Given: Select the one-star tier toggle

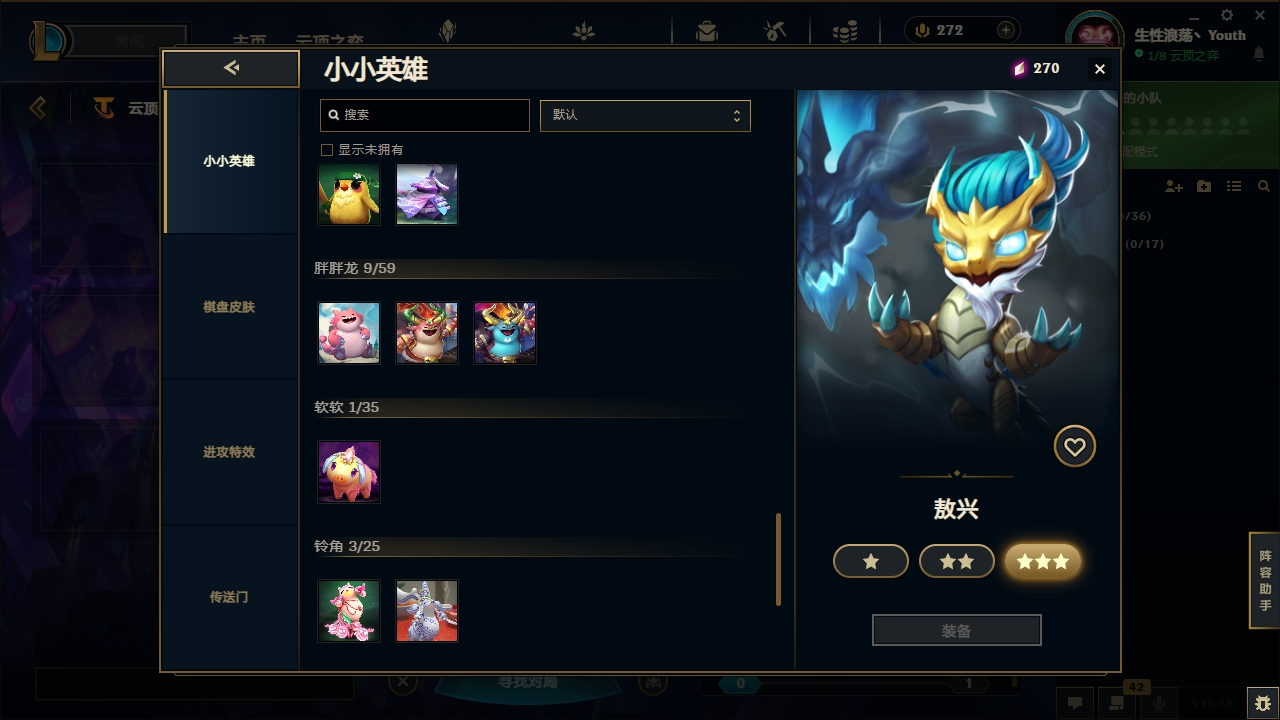Looking at the screenshot, I should tap(871, 562).
